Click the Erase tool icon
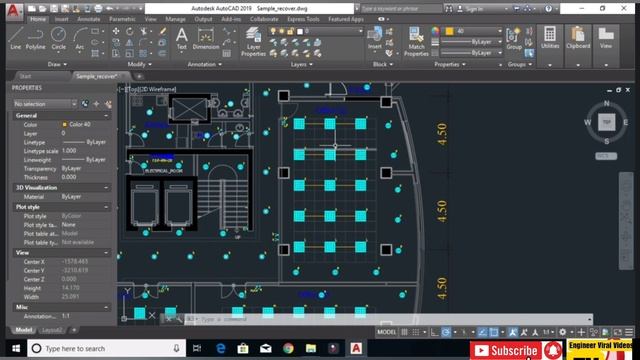Screen dimensions: 640x360 162,31
